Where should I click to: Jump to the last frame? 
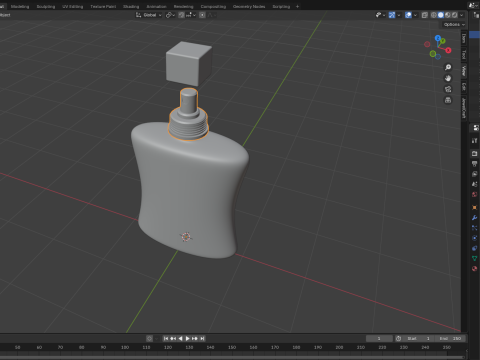click(202, 338)
